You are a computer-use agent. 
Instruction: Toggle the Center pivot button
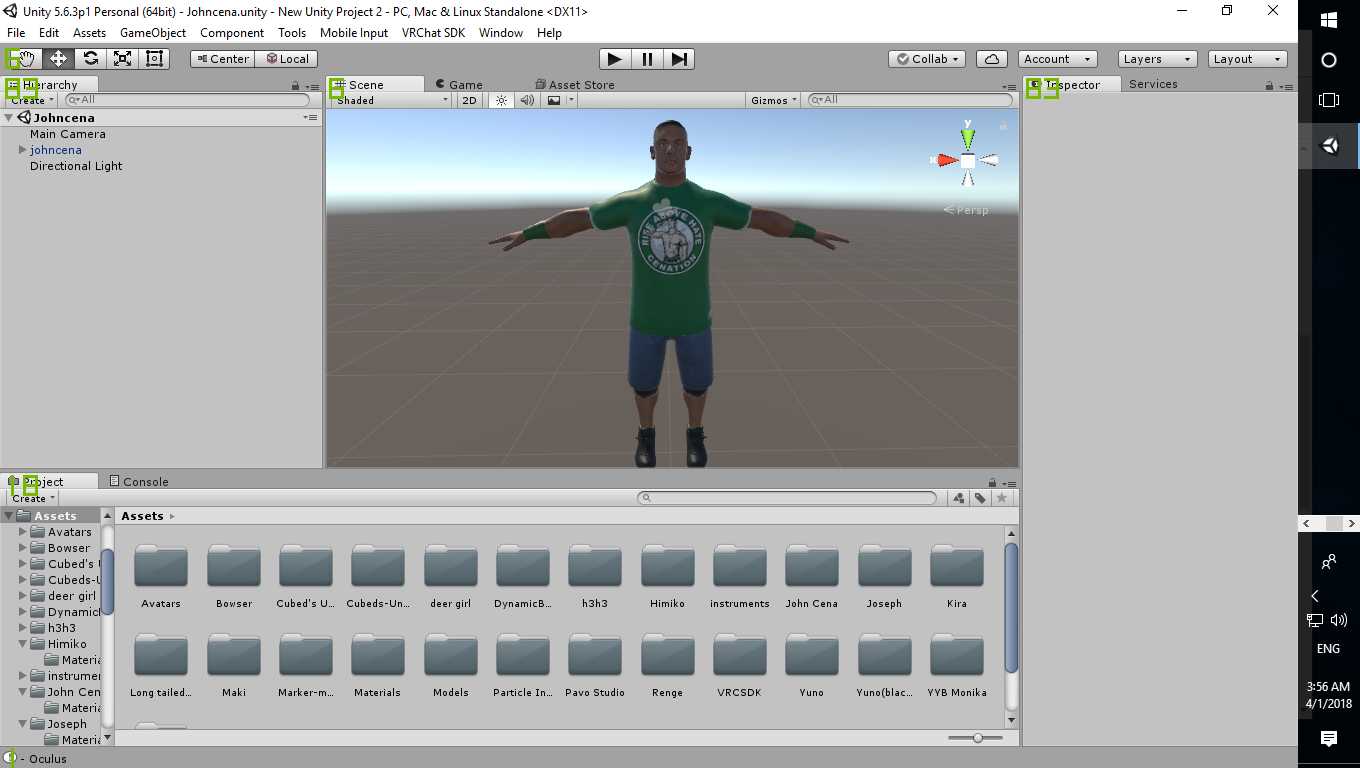tap(222, 59)
